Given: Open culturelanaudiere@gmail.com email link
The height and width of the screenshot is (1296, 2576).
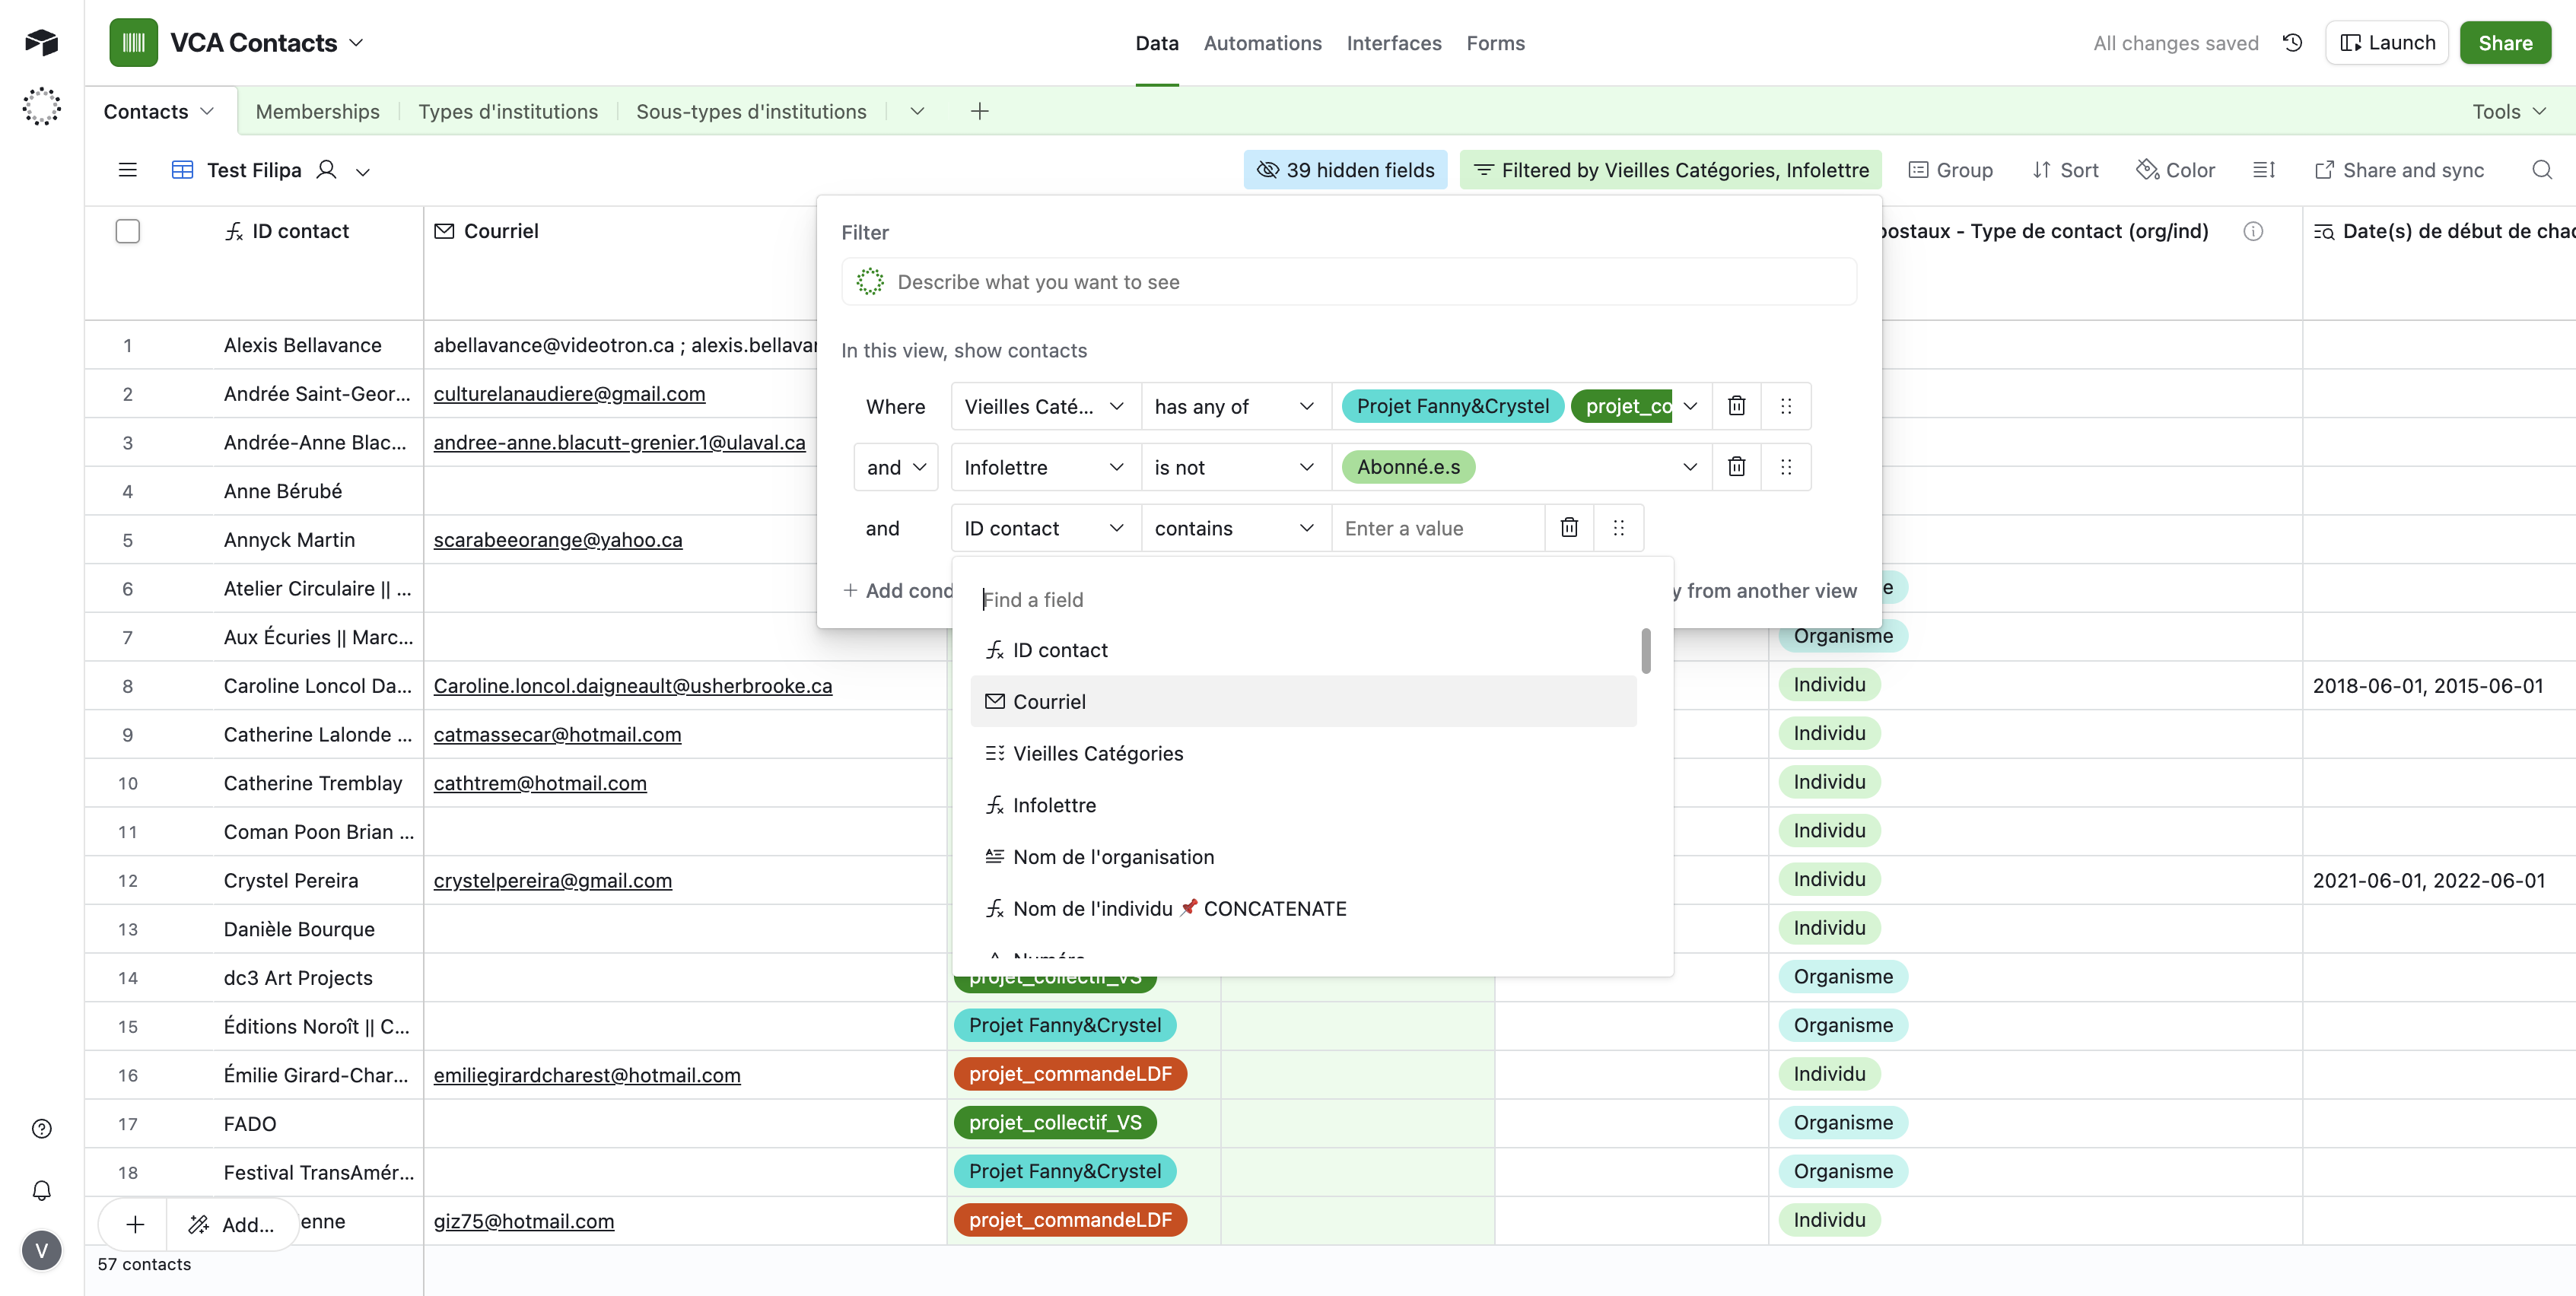Looking at the screenshot, I should 569,394.
